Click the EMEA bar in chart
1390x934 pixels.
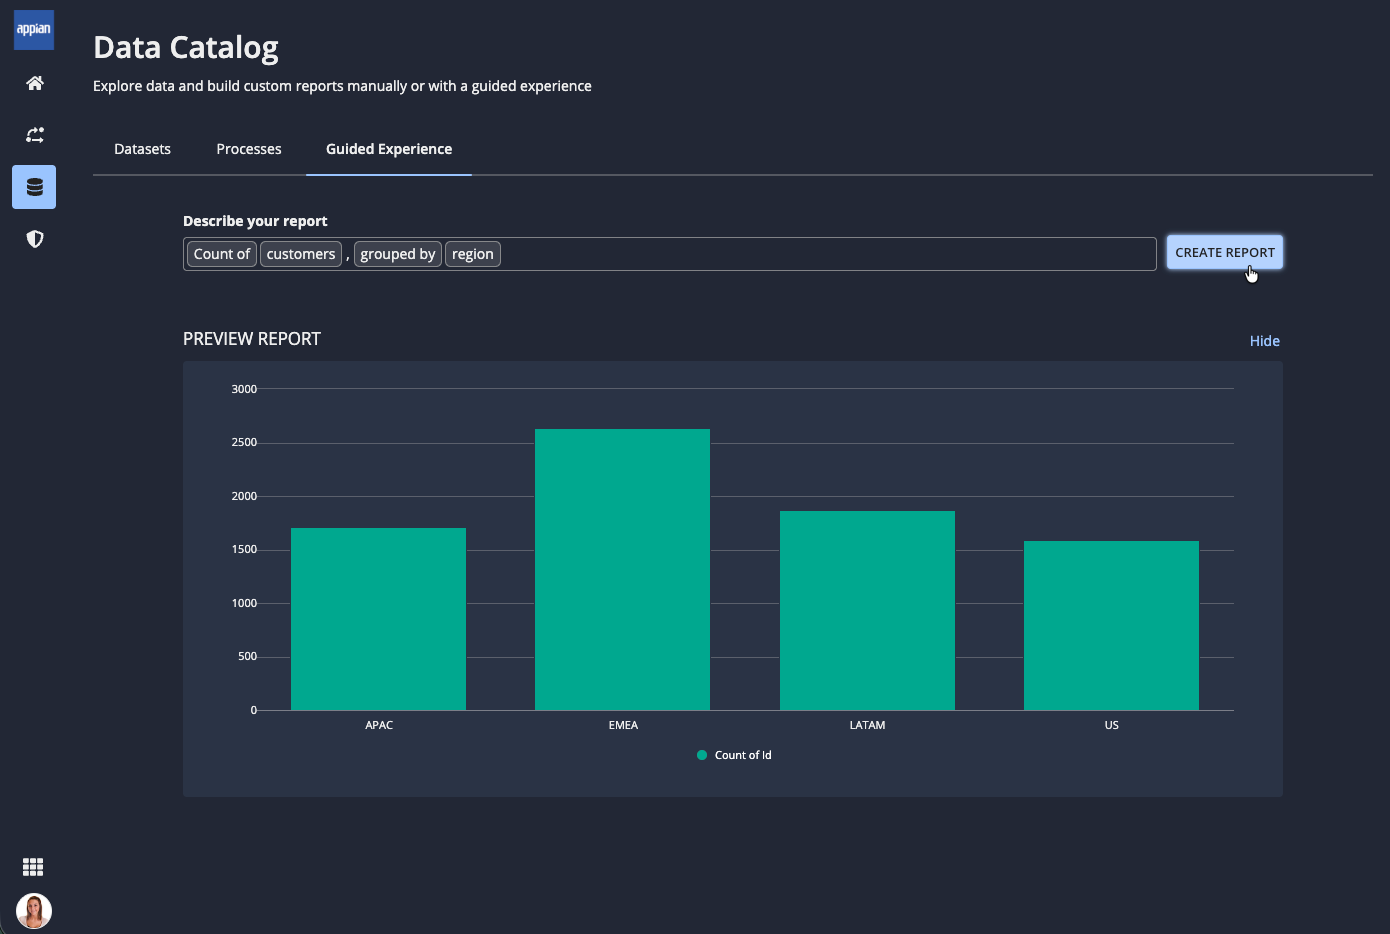pos(622,570)
